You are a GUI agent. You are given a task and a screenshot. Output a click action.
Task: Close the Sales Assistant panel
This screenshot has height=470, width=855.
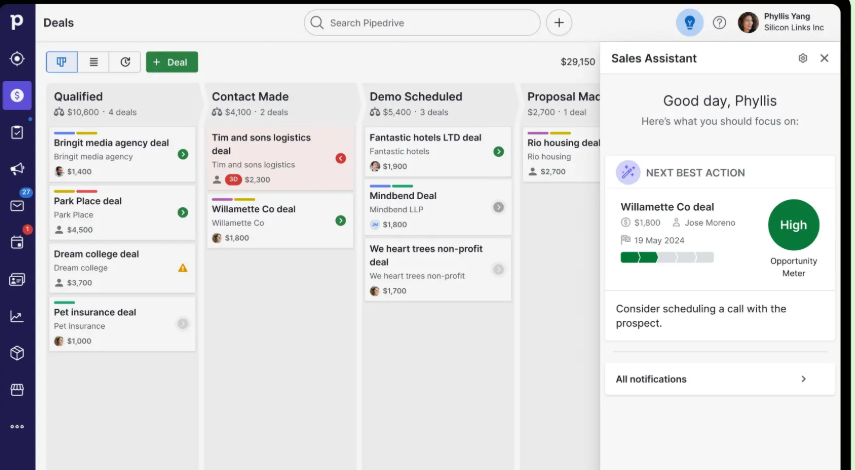pos(824,58)
